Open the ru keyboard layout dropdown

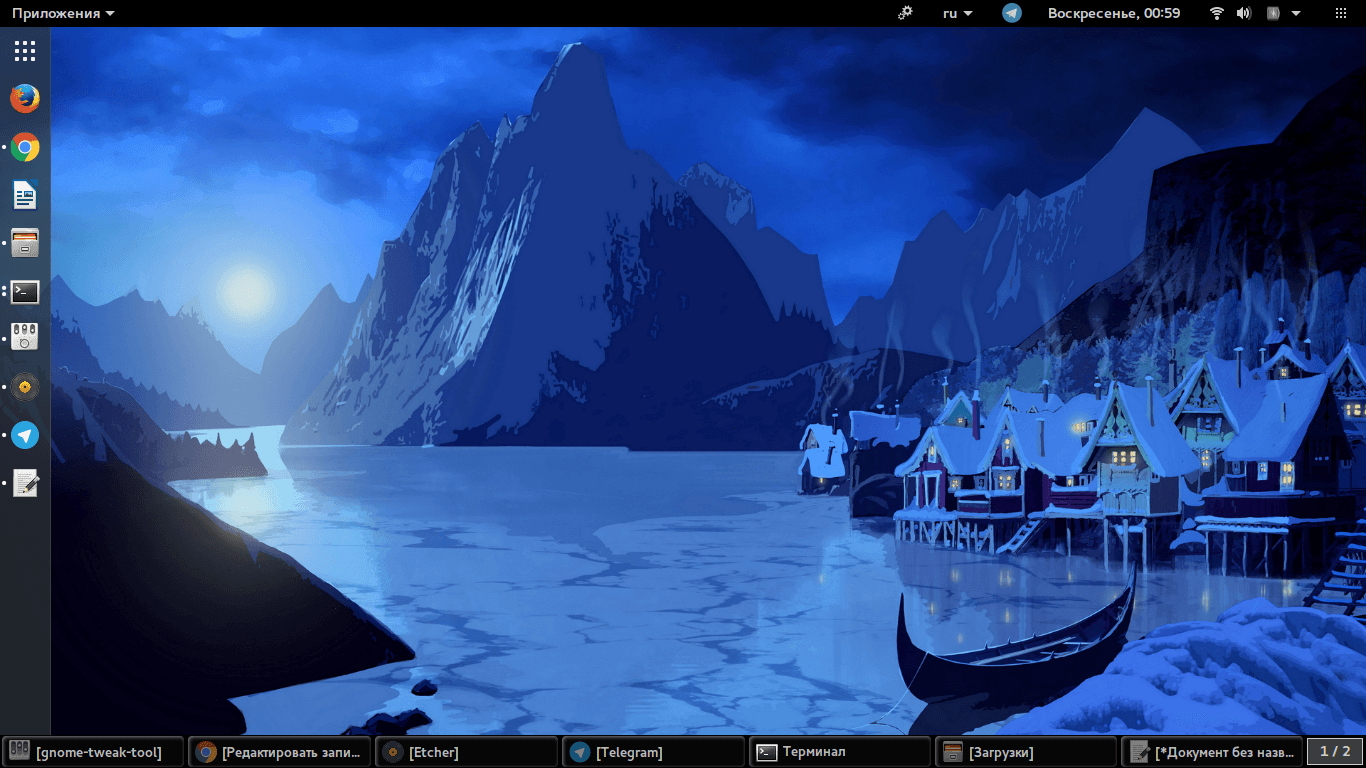pos(958,13)
